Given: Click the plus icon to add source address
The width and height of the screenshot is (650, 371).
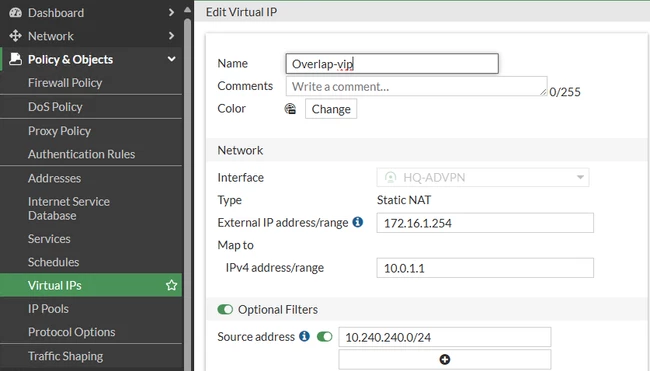Looking at the screenshot, I should pos(445,359).
